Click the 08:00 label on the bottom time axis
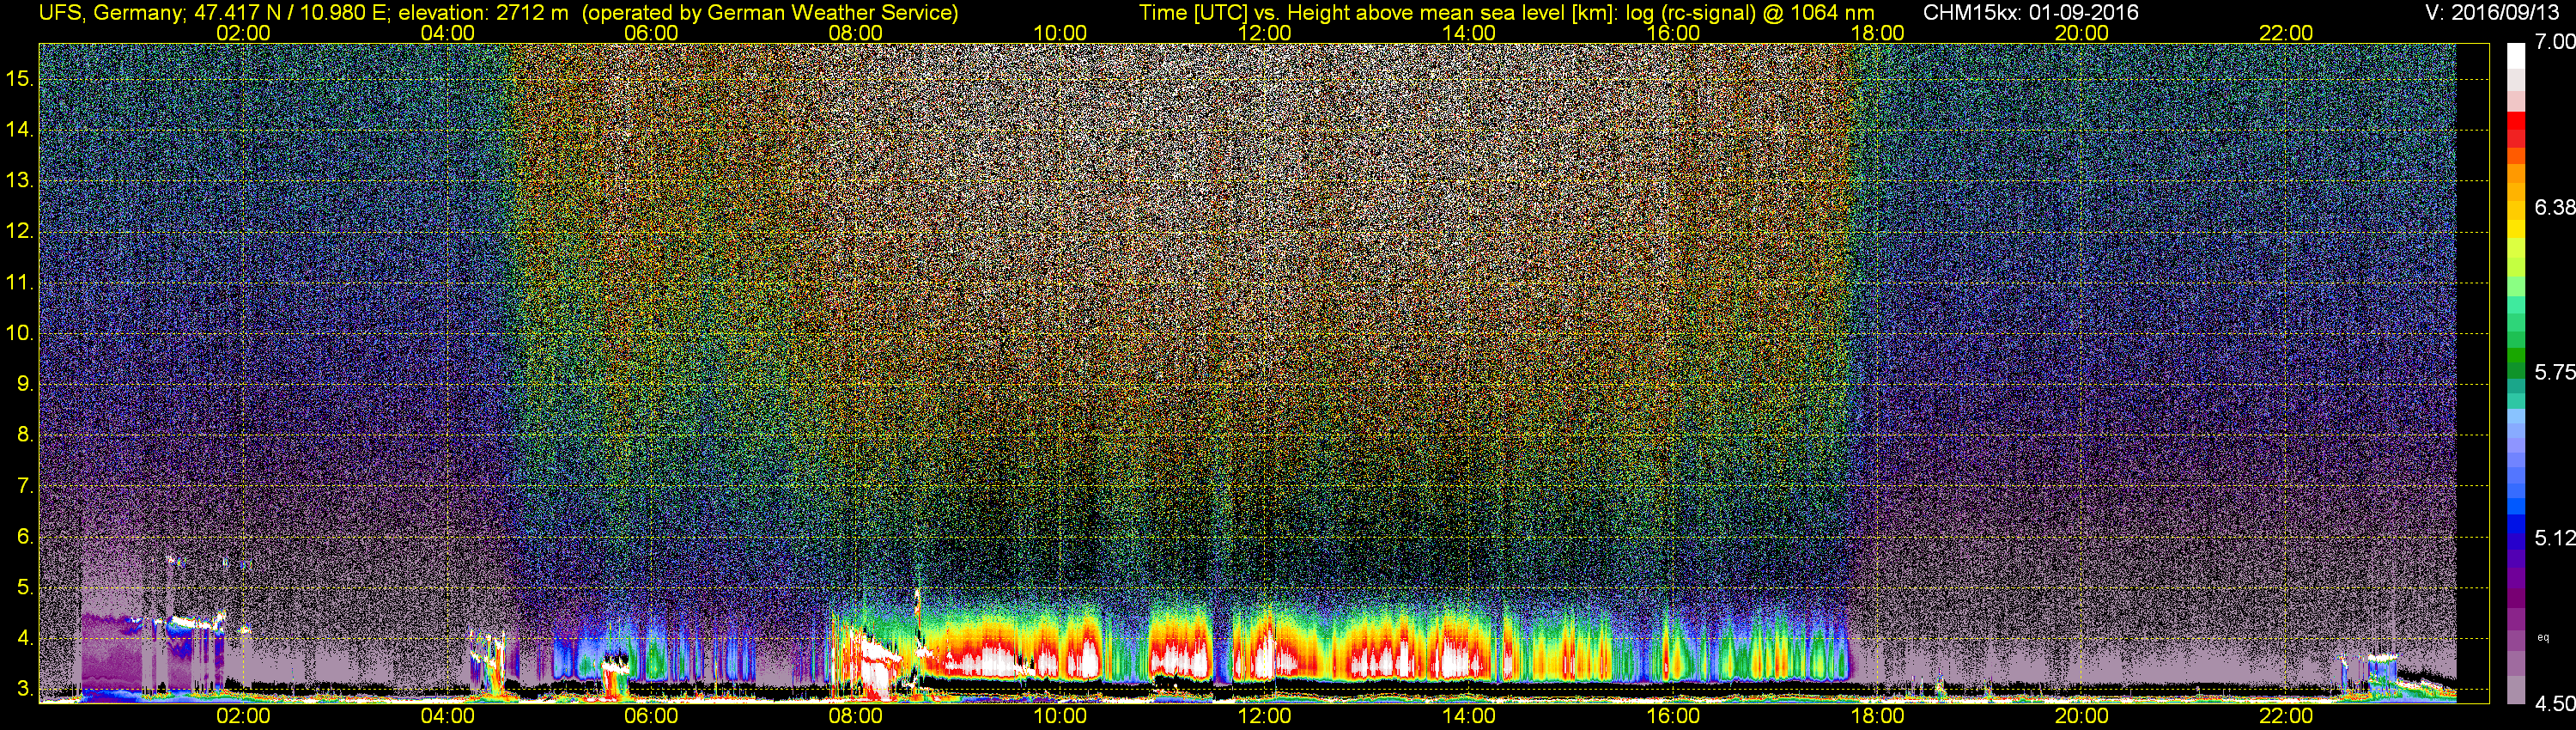 coord(856,716)
